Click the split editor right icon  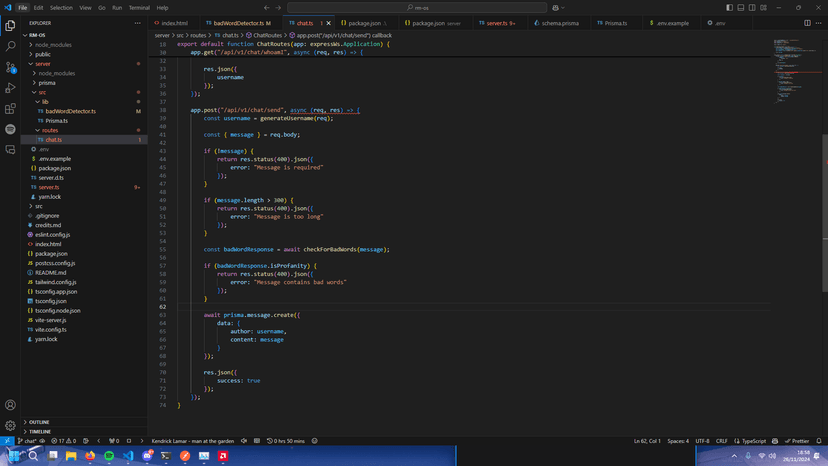pos(807,22)
